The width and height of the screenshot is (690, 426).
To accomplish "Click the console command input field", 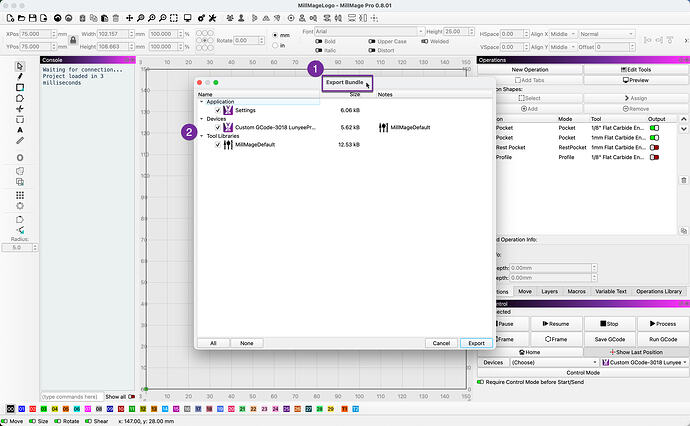I will pos(71,396).
